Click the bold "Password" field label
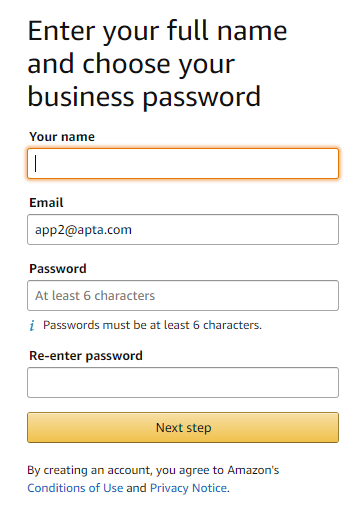Viewport: 362px width, 515px height. pyautogui.click(x=58, y=269)
